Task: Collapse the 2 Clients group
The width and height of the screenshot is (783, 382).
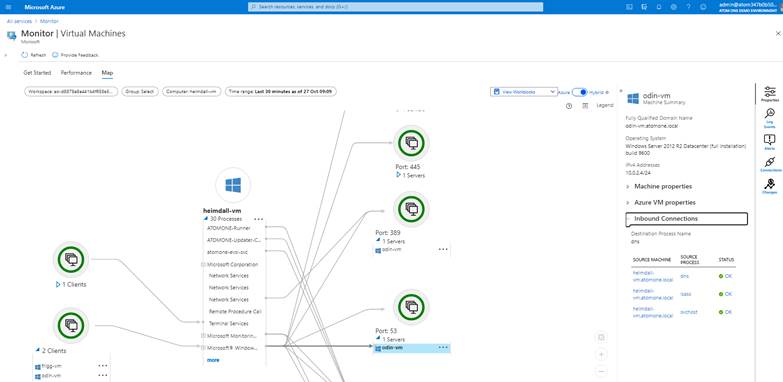Action: click(x=37, y=351)
